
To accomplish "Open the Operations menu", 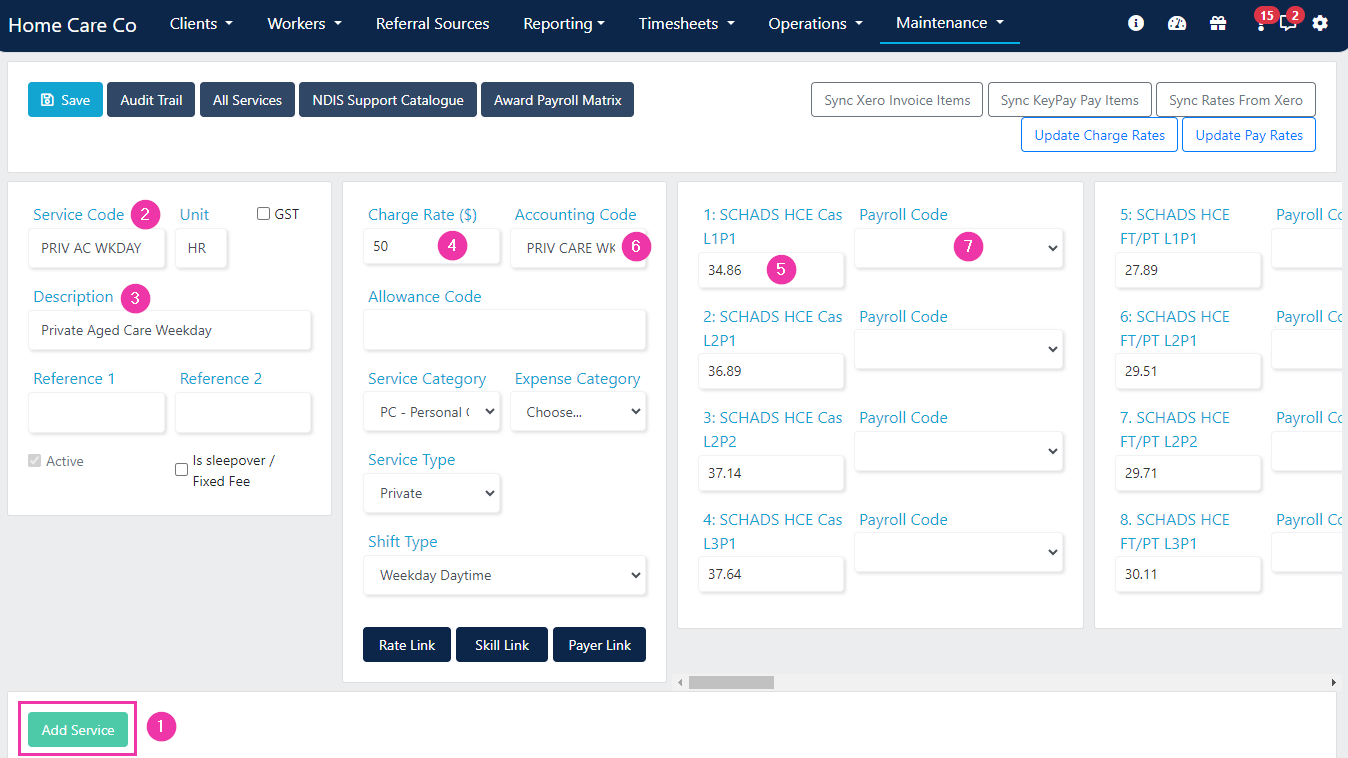I will pyautogui.click(x=815, y=23).
